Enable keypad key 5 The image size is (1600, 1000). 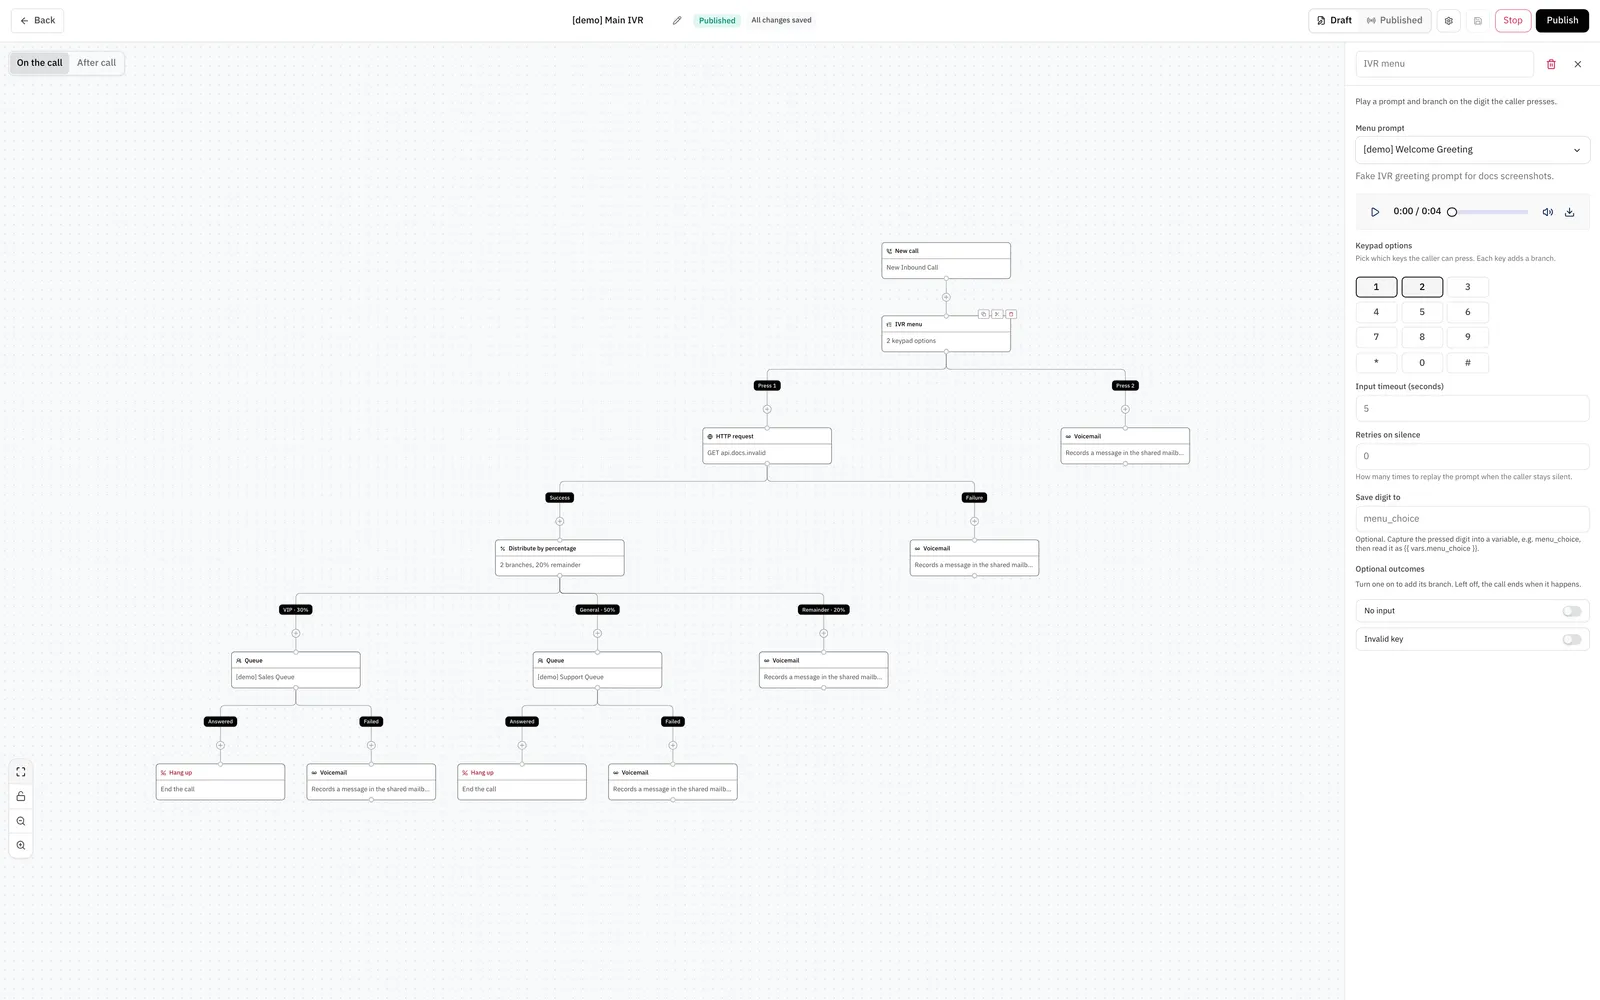[x=1422, y=312]
